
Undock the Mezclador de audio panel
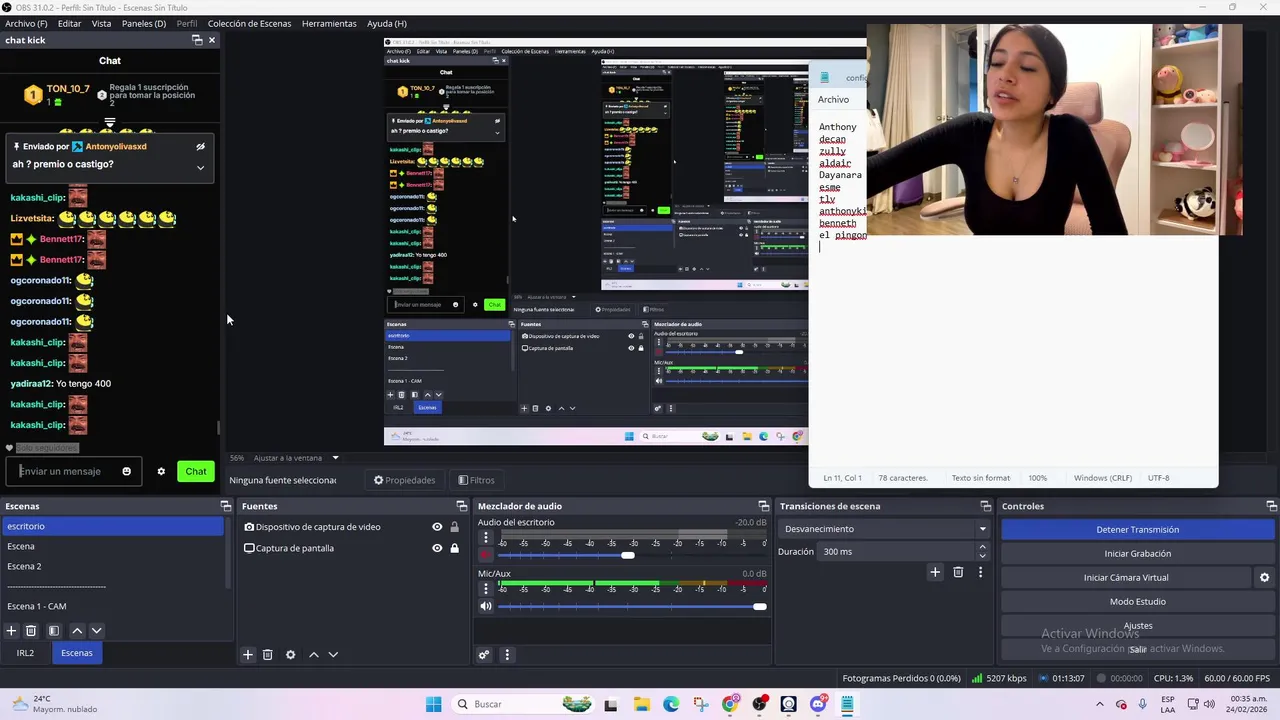[x=764, y=506]
